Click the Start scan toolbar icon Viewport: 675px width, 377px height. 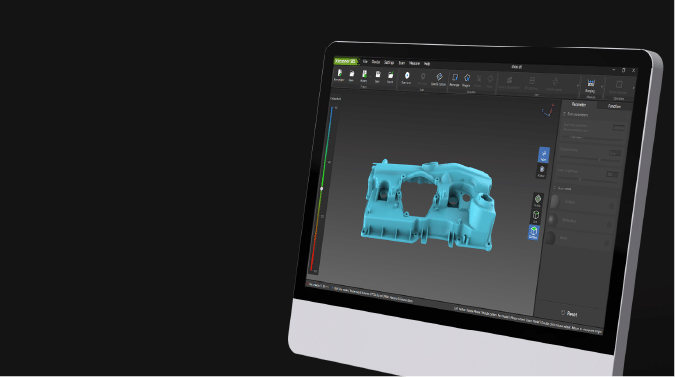coord(406,78)
